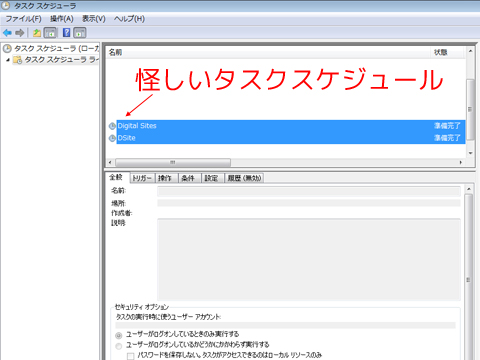This screenshot has width=480, height=360.
Task: Switch to the トリガー tab
Action: pyautogui.click(x=142, y=178)
